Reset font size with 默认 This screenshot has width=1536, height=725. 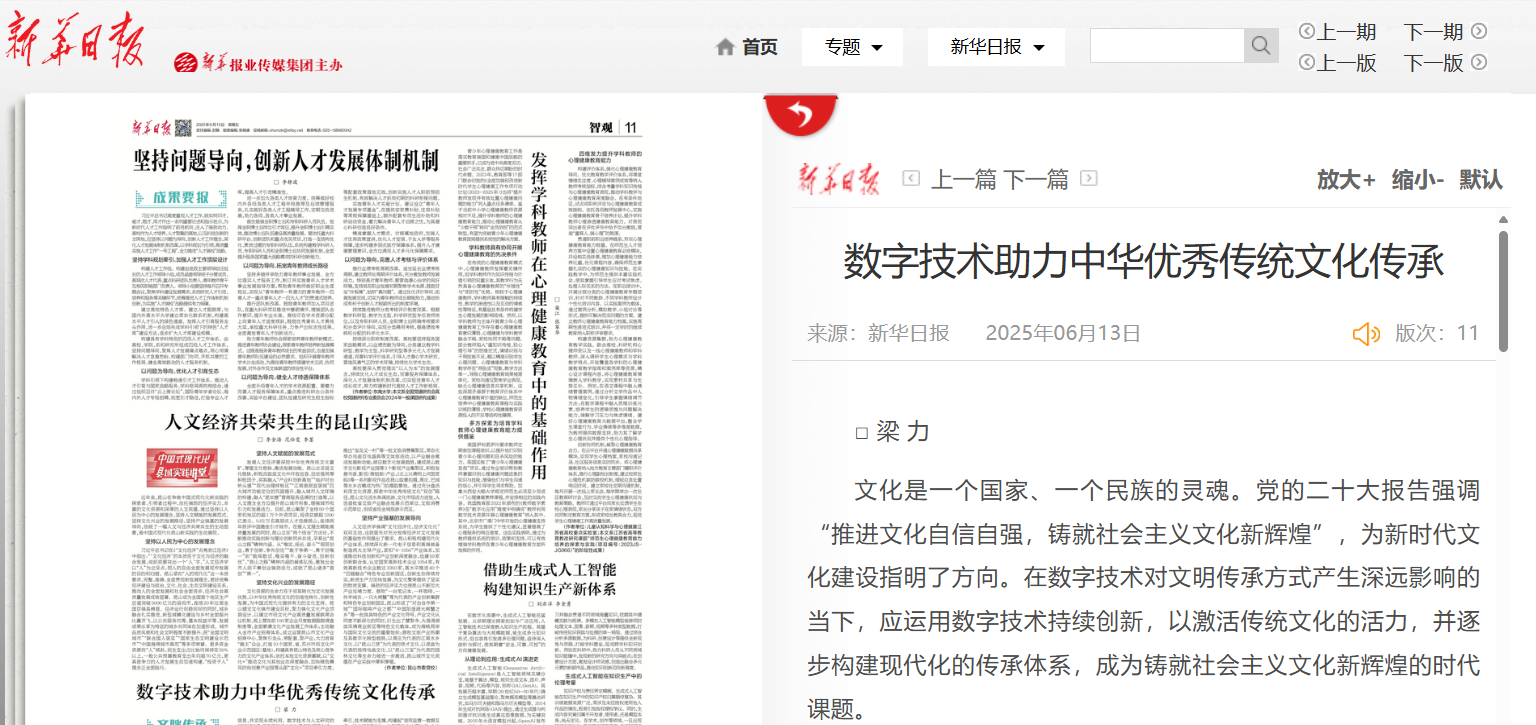point(1480,180)
